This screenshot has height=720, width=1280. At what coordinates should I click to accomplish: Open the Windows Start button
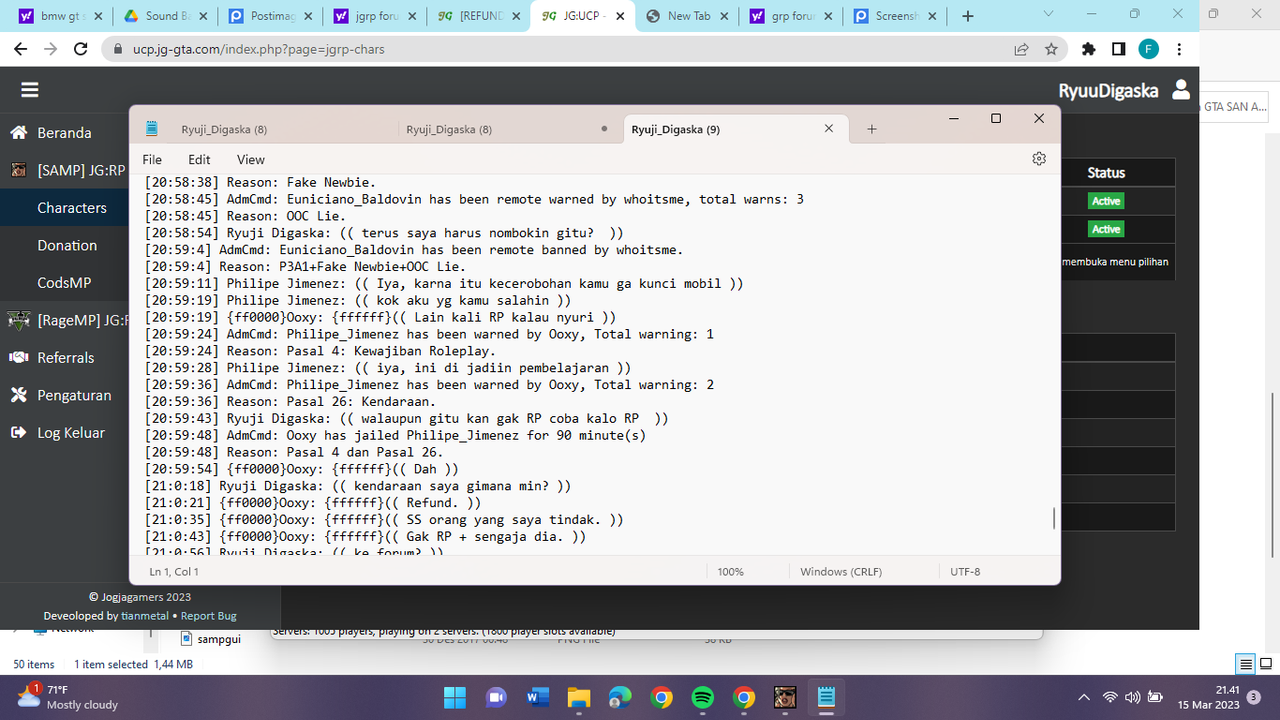(454, 697)
